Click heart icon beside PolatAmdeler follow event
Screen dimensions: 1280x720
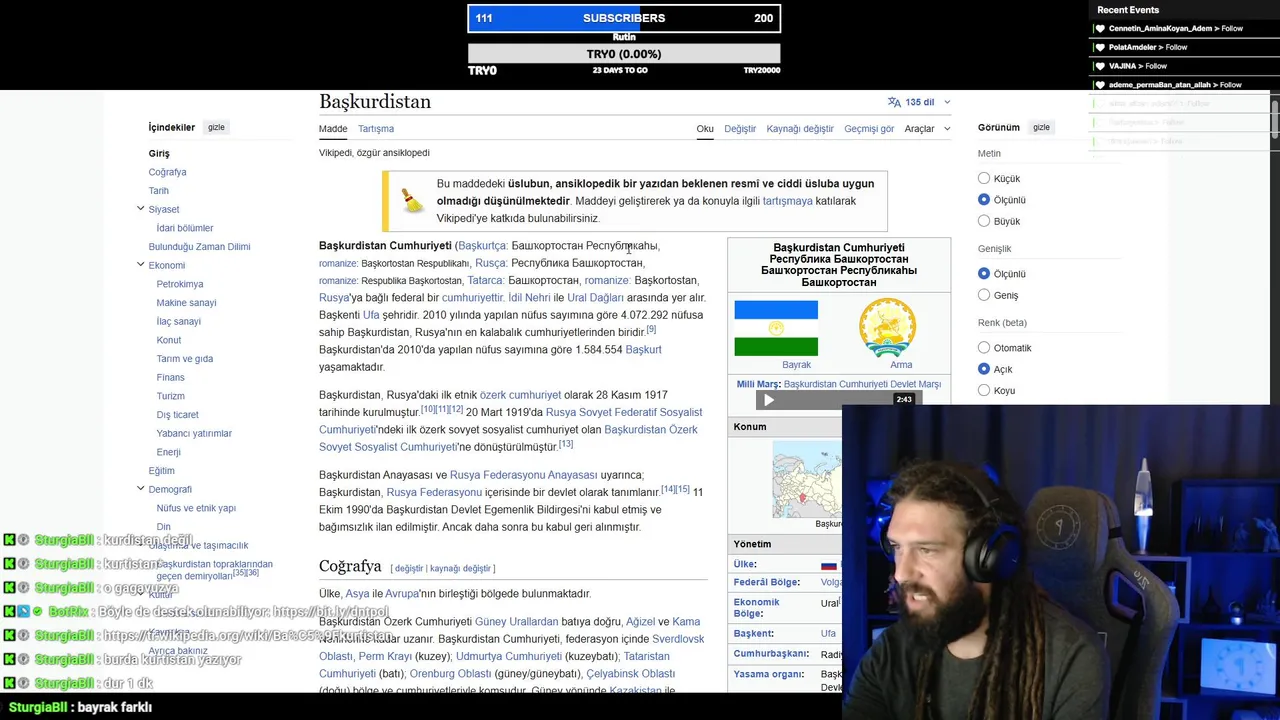pos(1100,47)
